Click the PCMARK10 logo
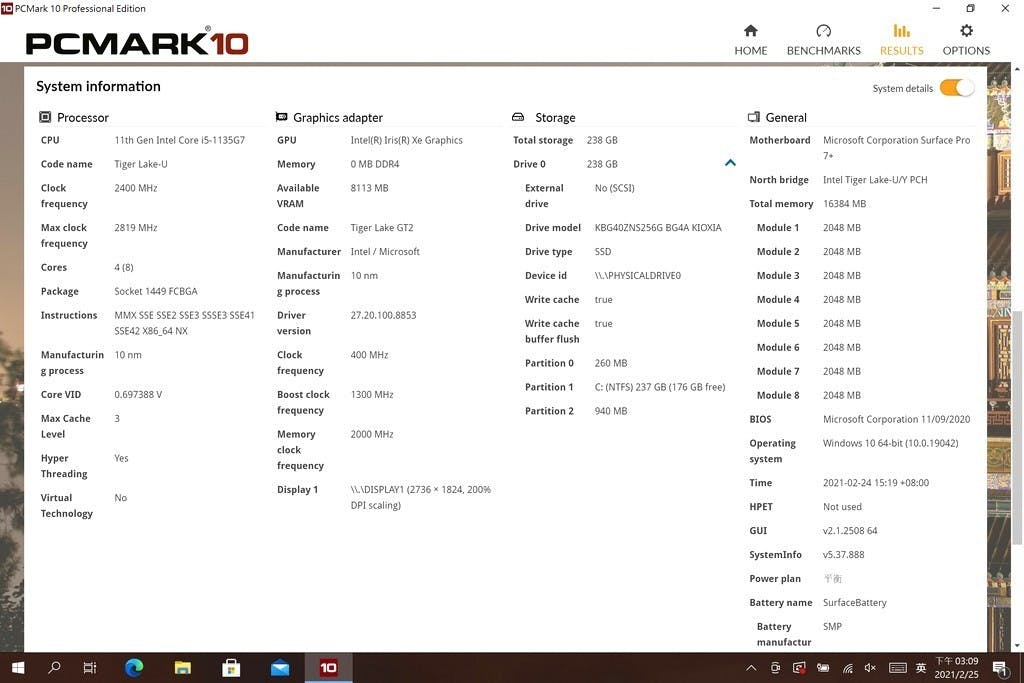Image resolution: width=1024 pixels, height=683 pixels. [137, 42]
